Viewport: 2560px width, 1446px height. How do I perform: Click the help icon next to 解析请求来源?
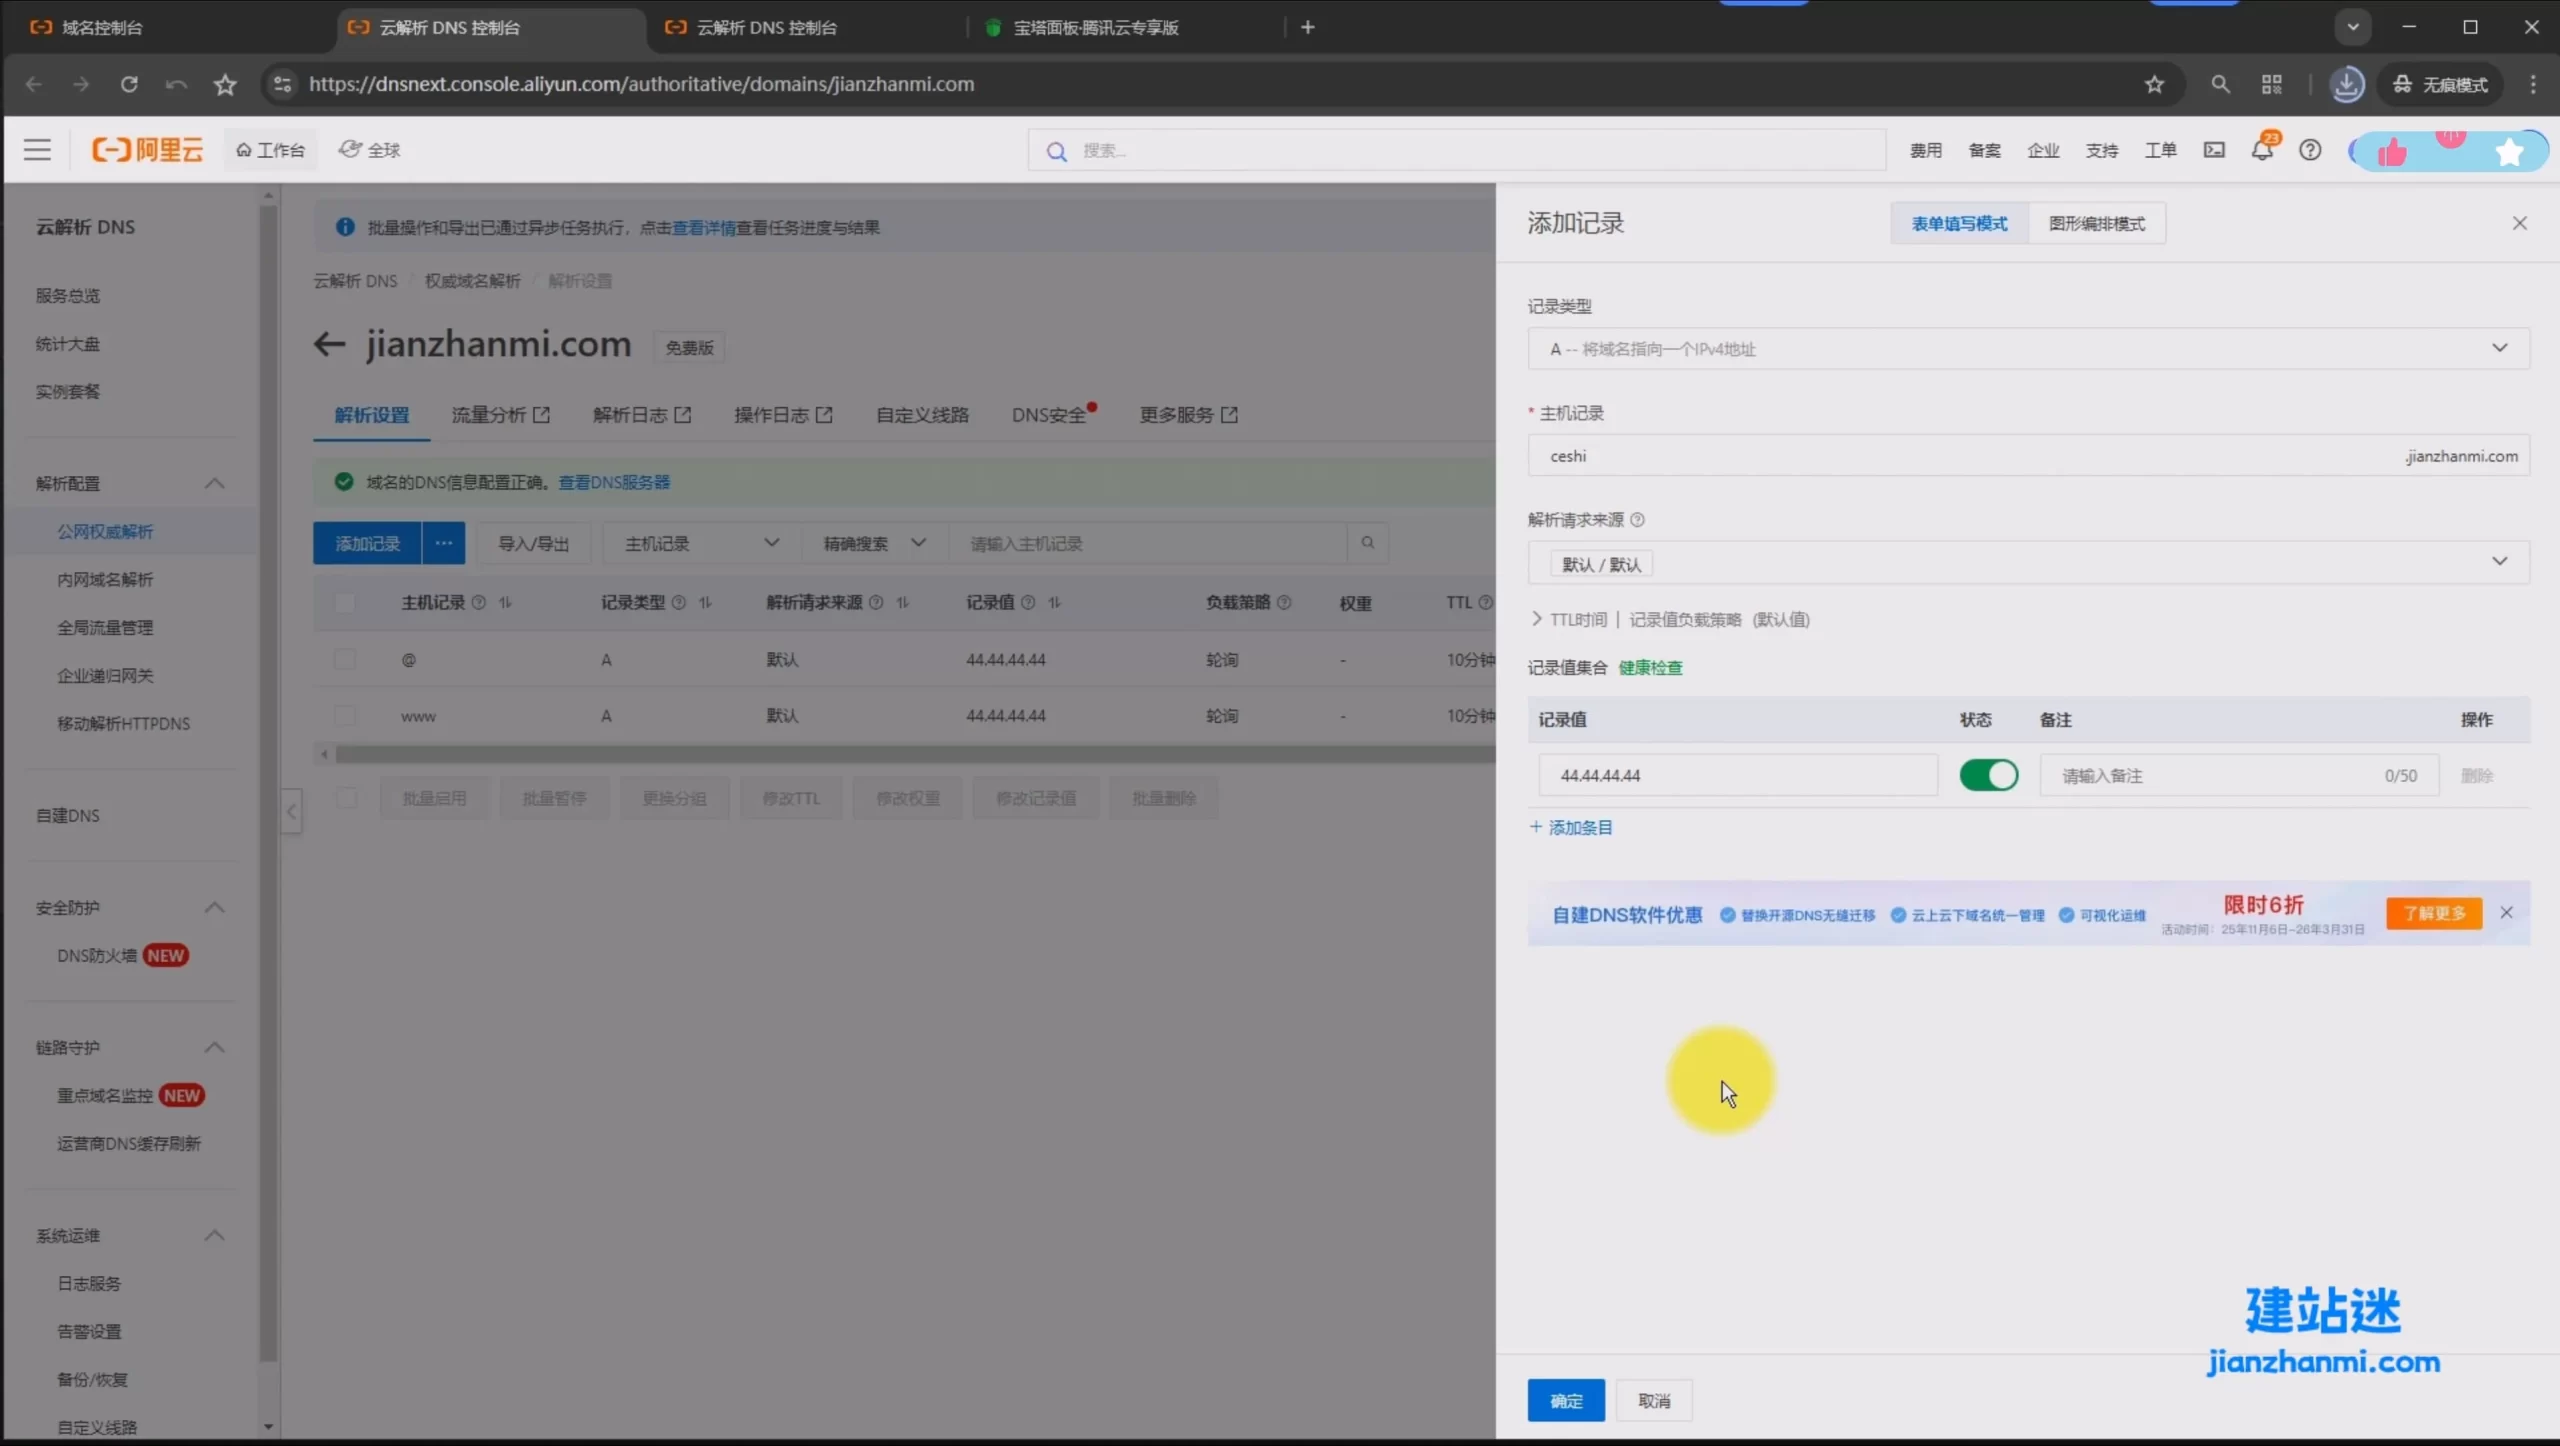tap(1637, 520)
